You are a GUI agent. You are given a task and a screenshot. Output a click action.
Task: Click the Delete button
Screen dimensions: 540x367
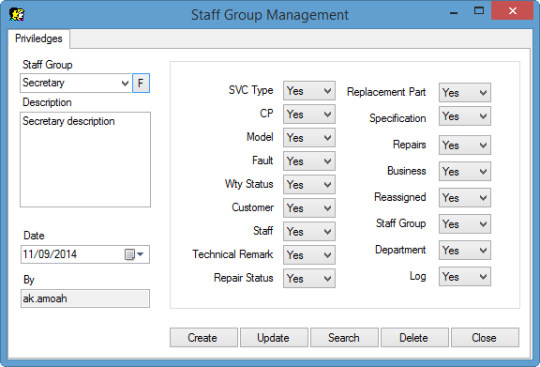tap(414, 337)
